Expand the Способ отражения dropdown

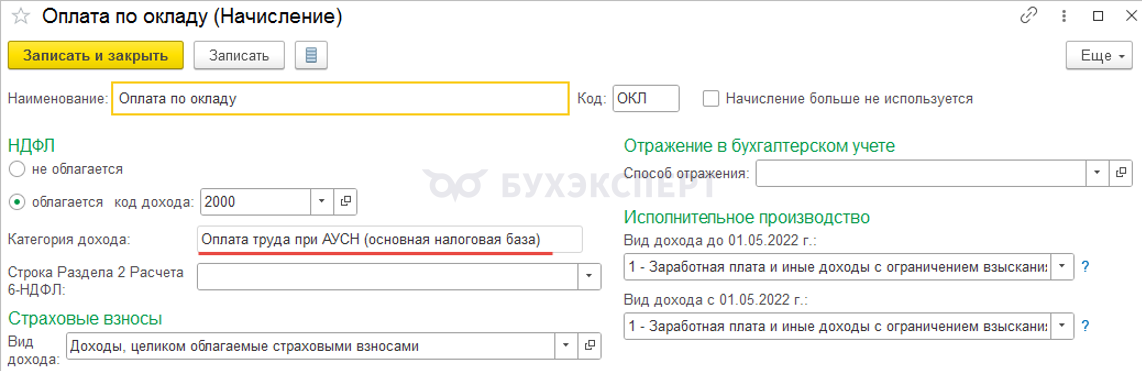tap(1098, 173)
